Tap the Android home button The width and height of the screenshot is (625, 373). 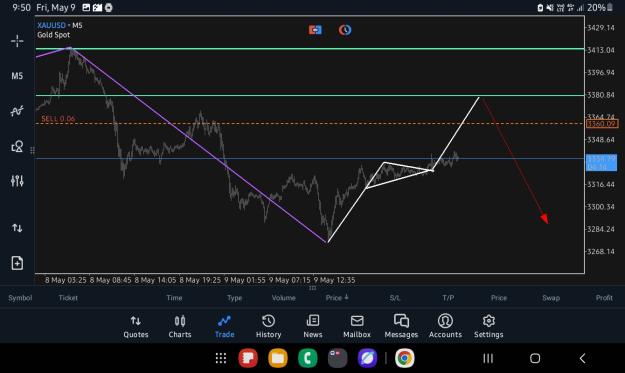click(535, 358)
